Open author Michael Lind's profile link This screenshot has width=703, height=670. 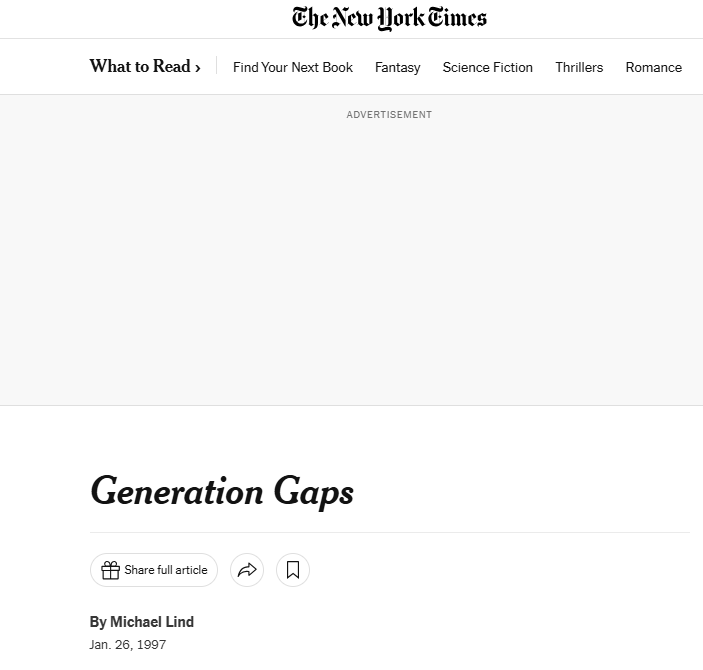(x=152, y=622)
